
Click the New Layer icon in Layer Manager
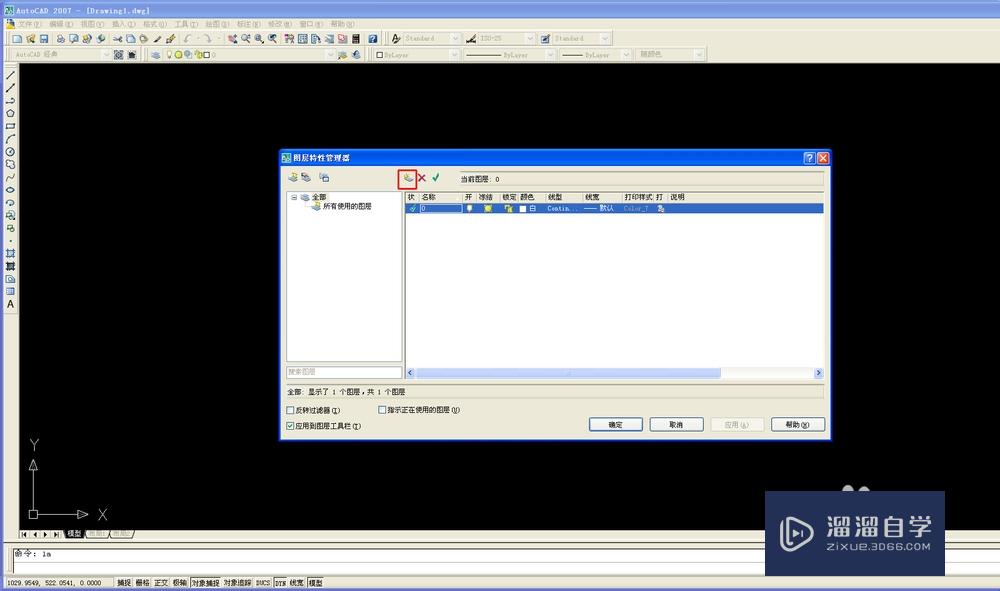[x=408, y=178]
